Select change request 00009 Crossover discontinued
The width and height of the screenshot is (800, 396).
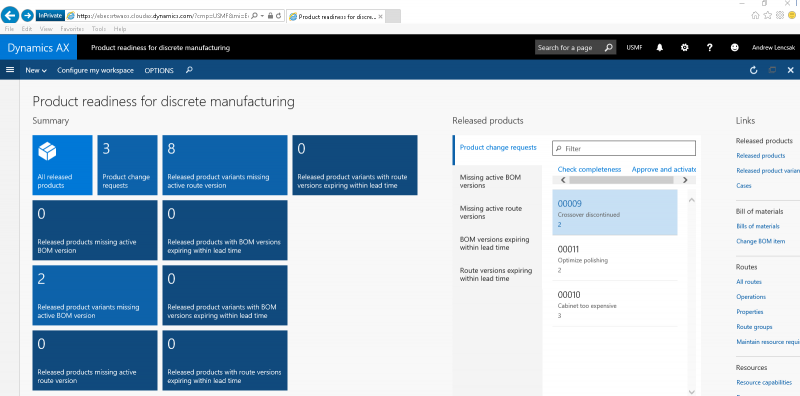click(615, 212)
